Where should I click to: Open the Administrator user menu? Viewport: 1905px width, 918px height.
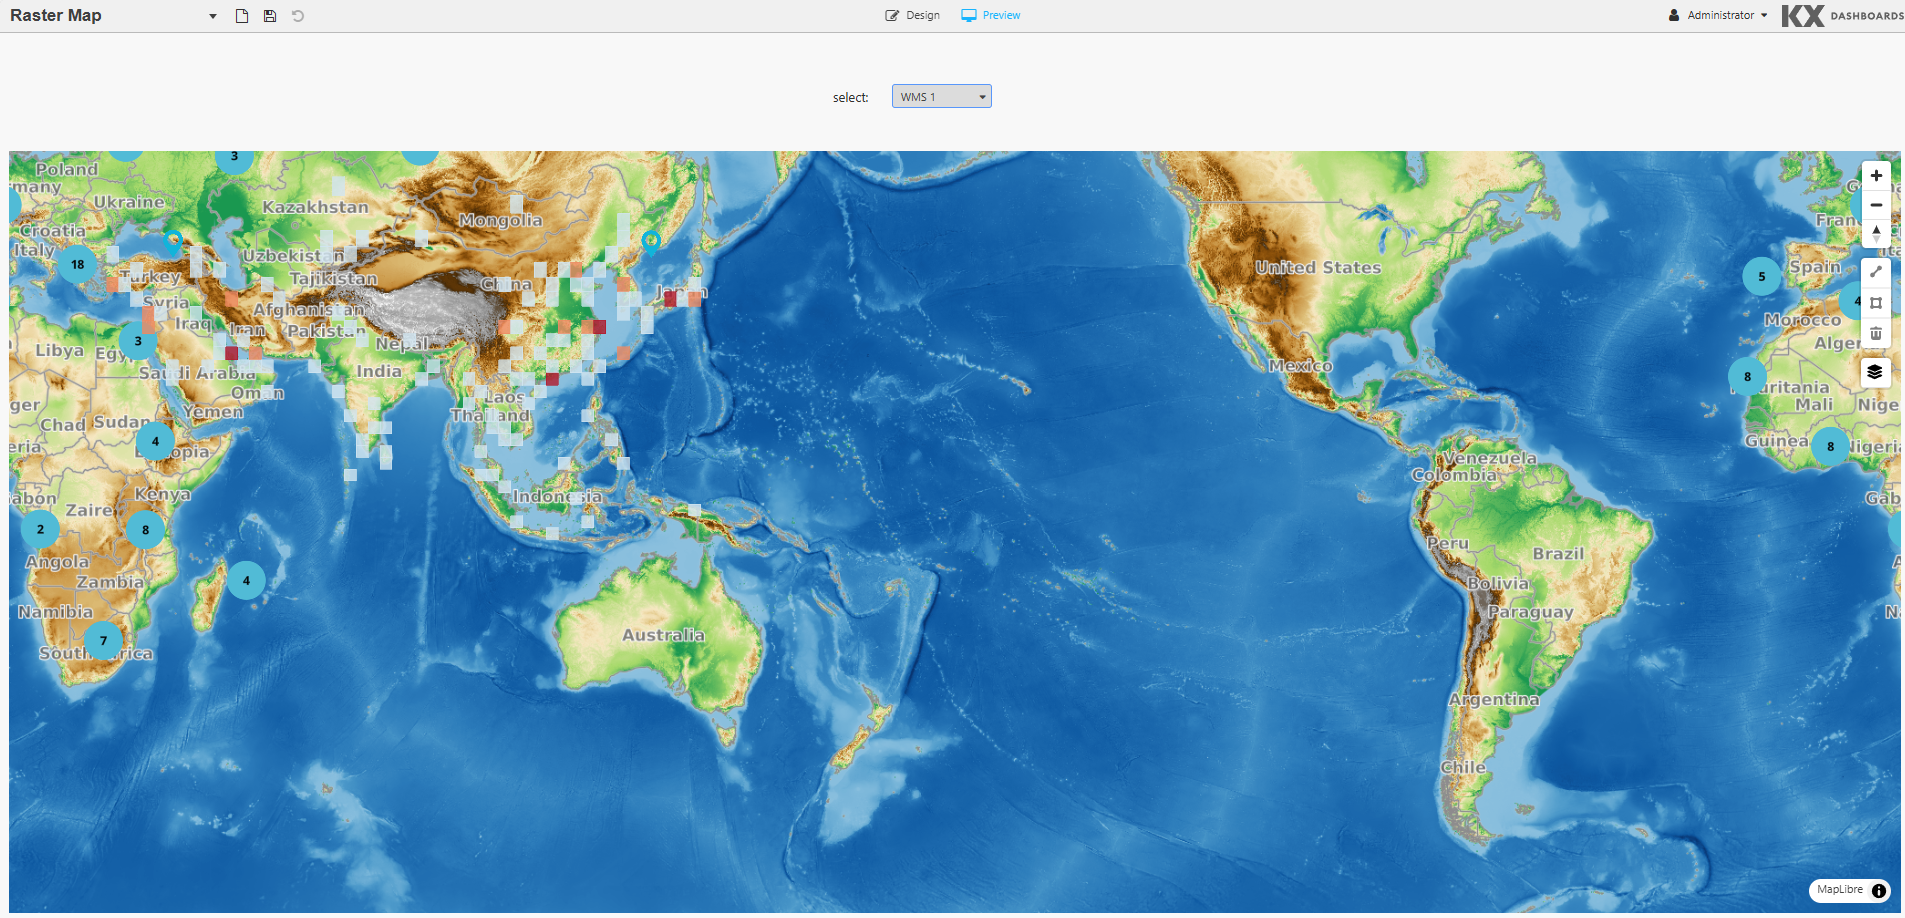(1718, 15)
